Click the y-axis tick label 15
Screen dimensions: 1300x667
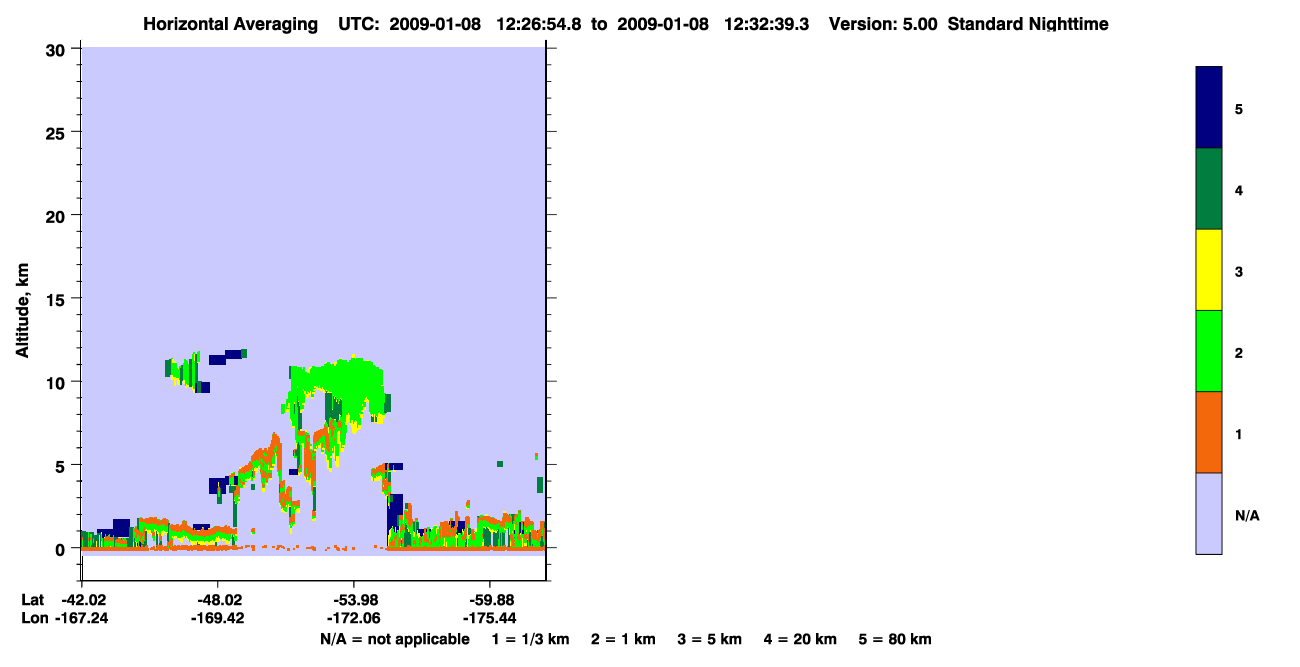coord(58,299)
